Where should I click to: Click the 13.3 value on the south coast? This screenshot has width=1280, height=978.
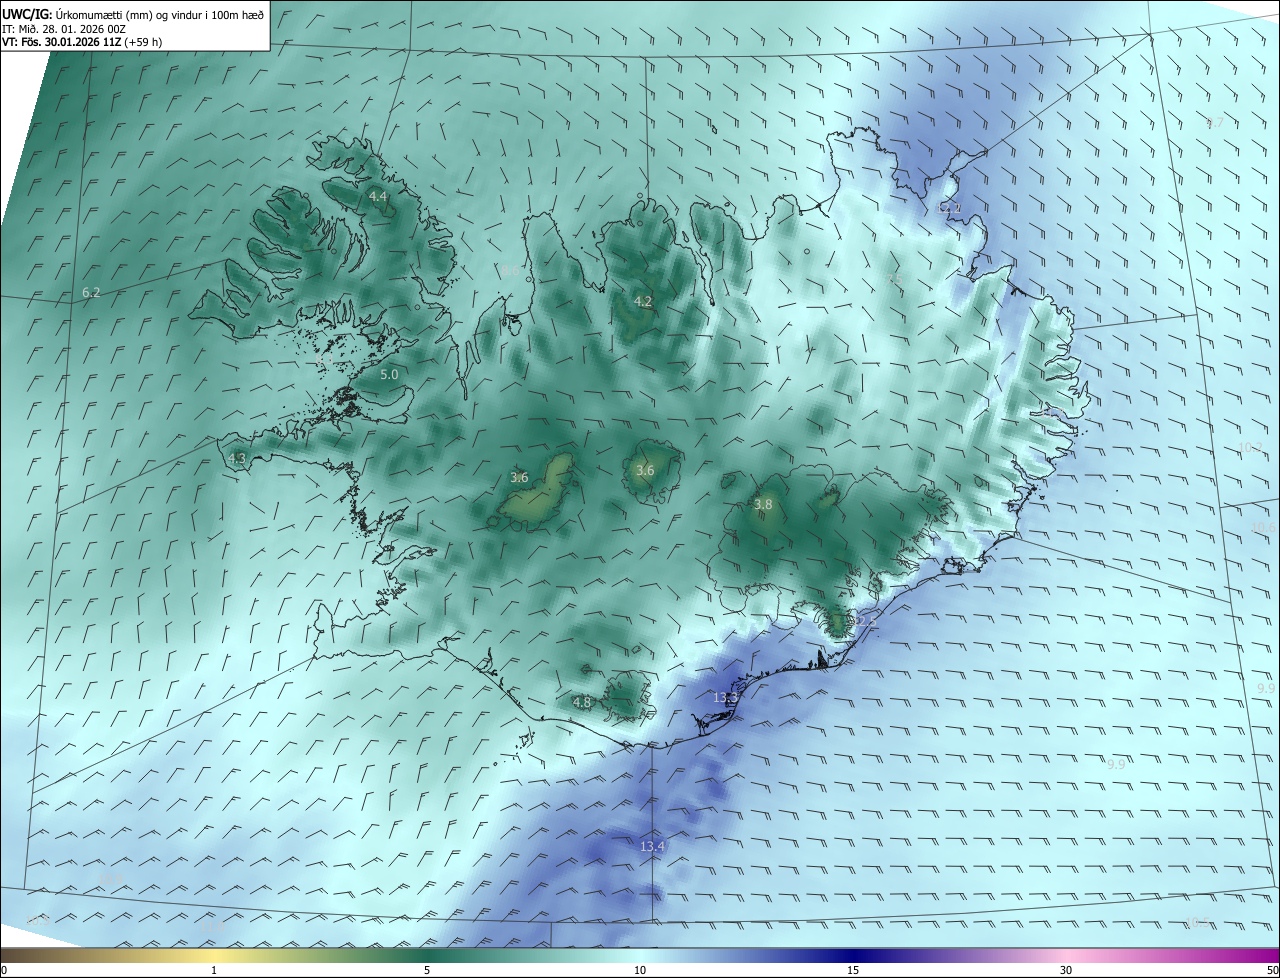point(725,697)
